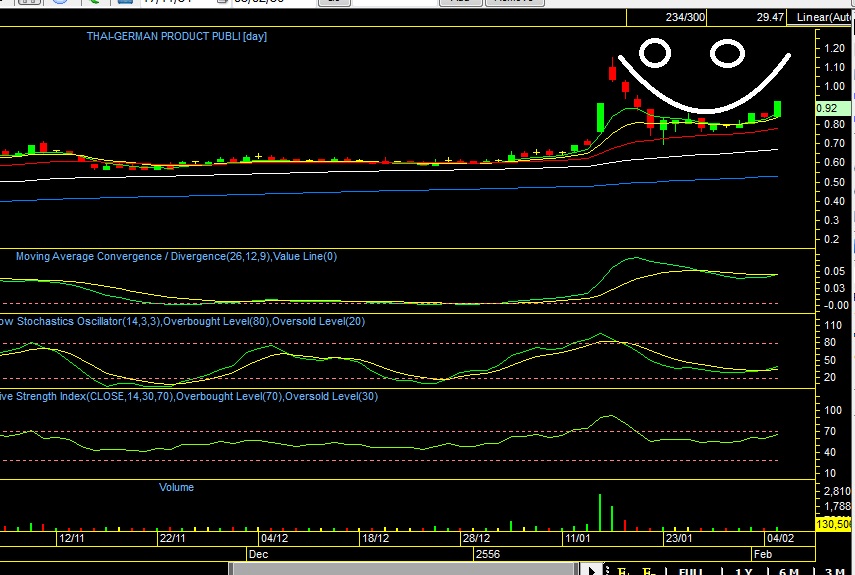The height and width of the screenshot is (575, 855).
Task: Click the 70 level on the RSI axis
Action: pos(830,431)
